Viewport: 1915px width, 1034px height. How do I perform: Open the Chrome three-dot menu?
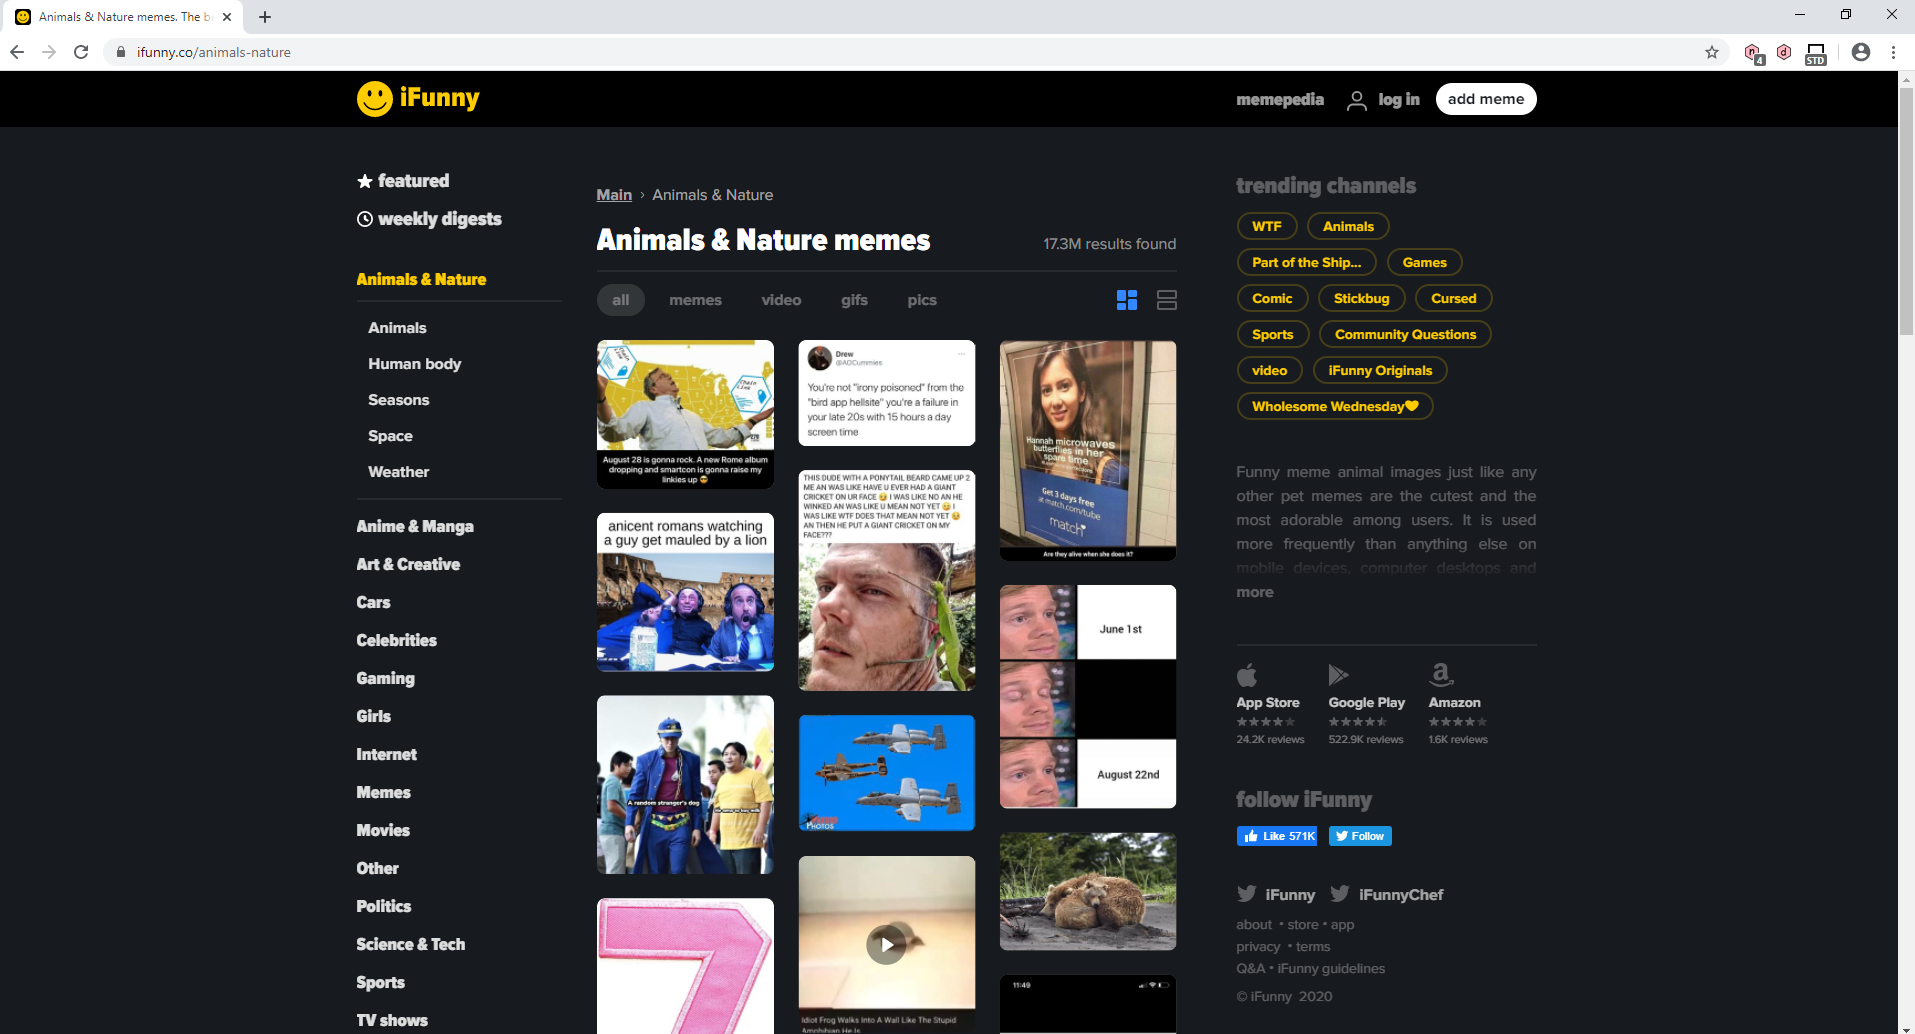tap(1891, 52)
